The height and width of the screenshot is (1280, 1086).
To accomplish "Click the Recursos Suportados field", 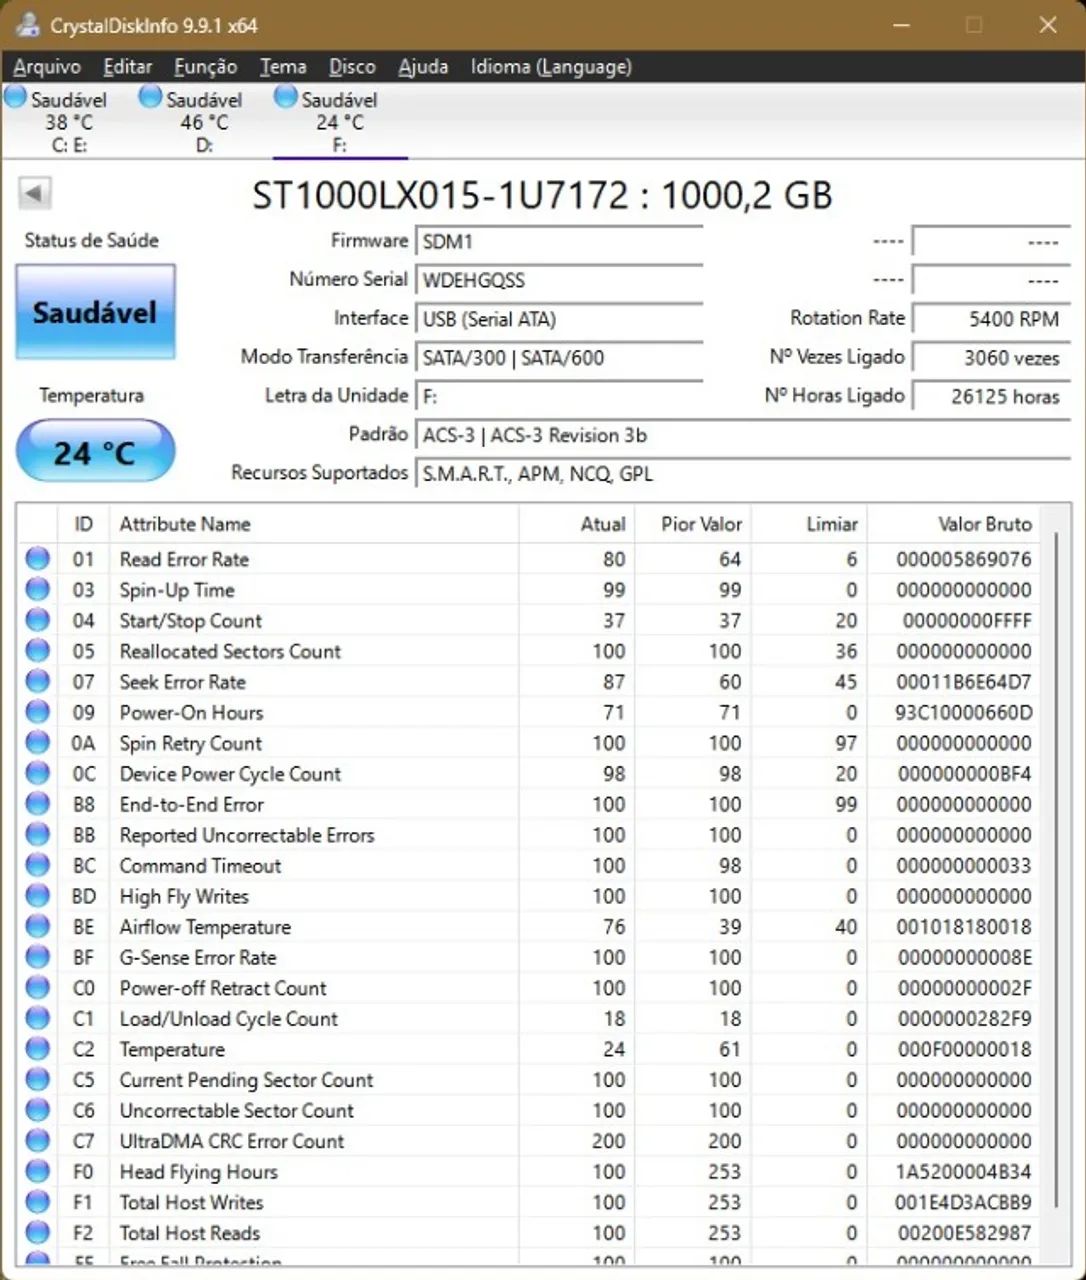I will [x=743, y=474].
